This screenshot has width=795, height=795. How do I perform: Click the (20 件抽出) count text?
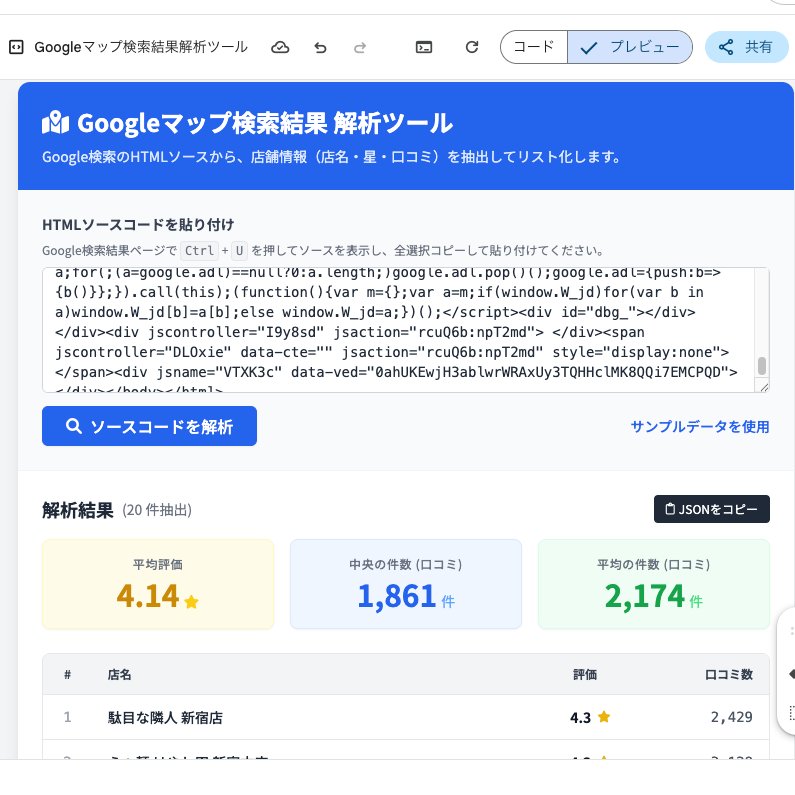(x=157, y=510)
